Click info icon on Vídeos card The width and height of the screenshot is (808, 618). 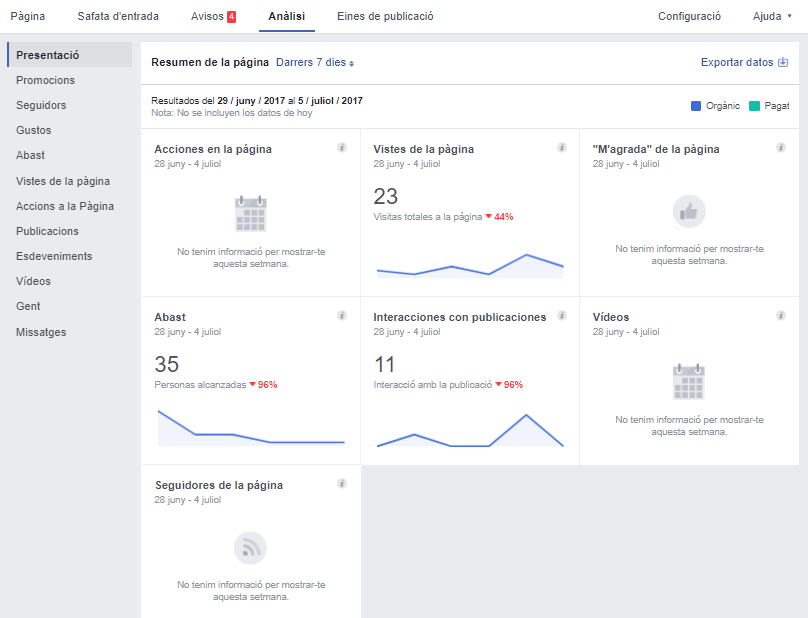[781, 316]
